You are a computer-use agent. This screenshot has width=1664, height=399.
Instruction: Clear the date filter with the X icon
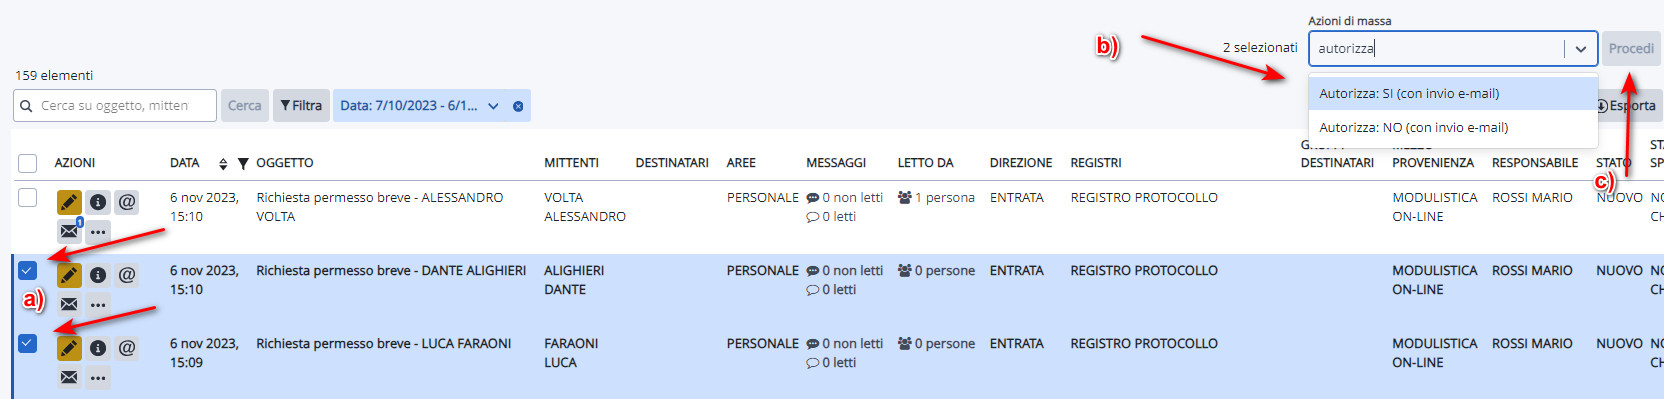coord(518,106)
